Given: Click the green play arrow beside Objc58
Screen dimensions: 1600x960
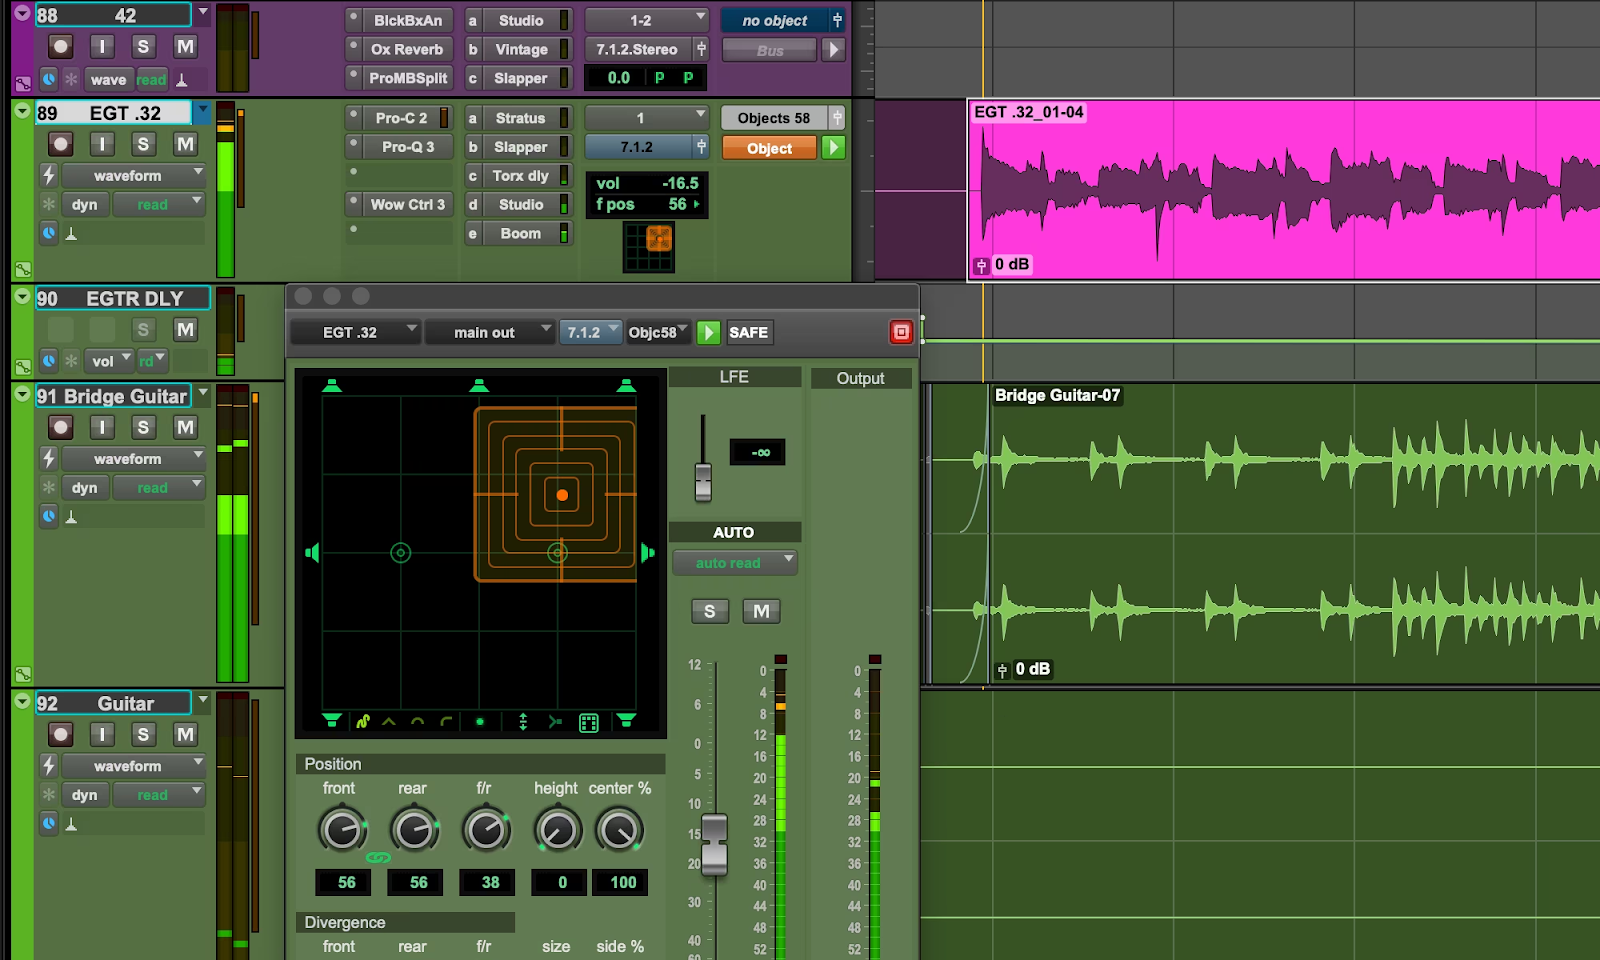Looking at the screenshot, I should coord(708,332).
